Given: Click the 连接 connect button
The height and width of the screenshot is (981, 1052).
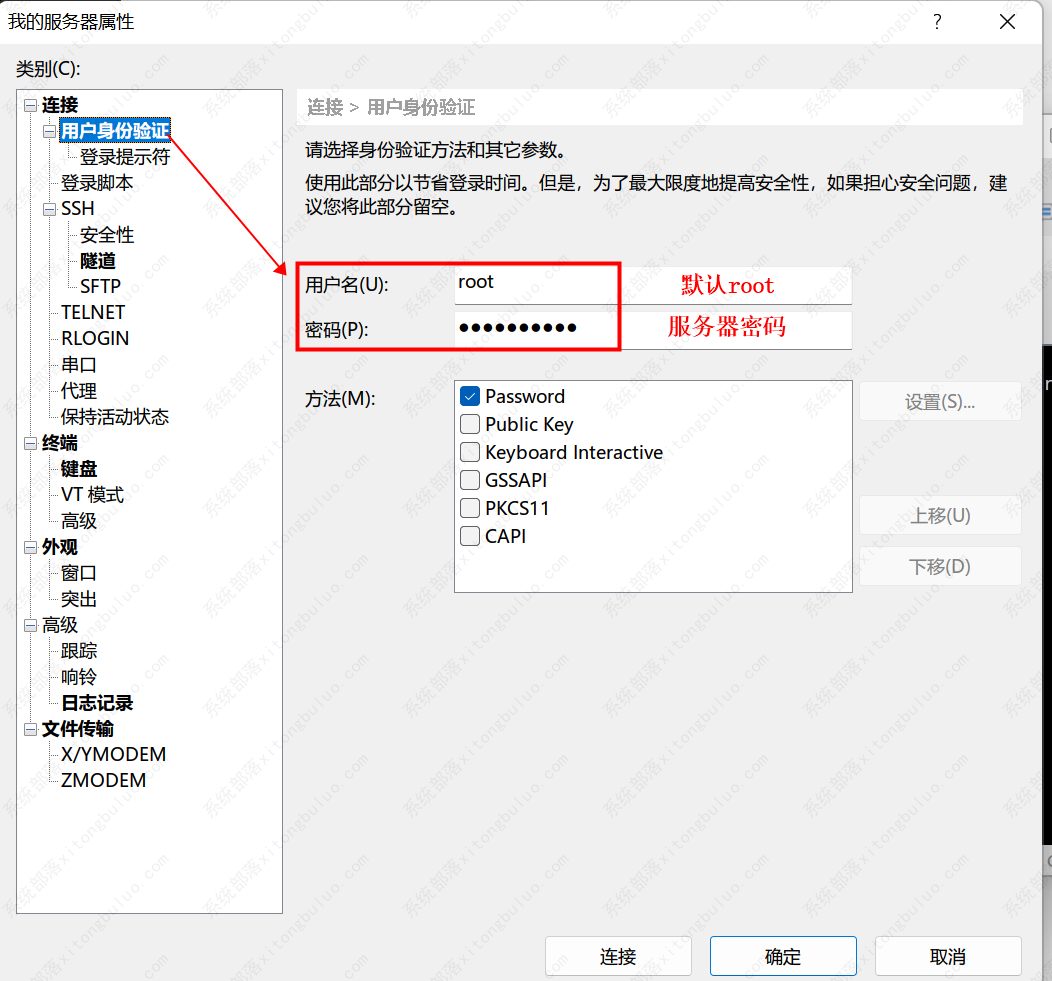Looking at the screenshot, I should click(618, 956).
